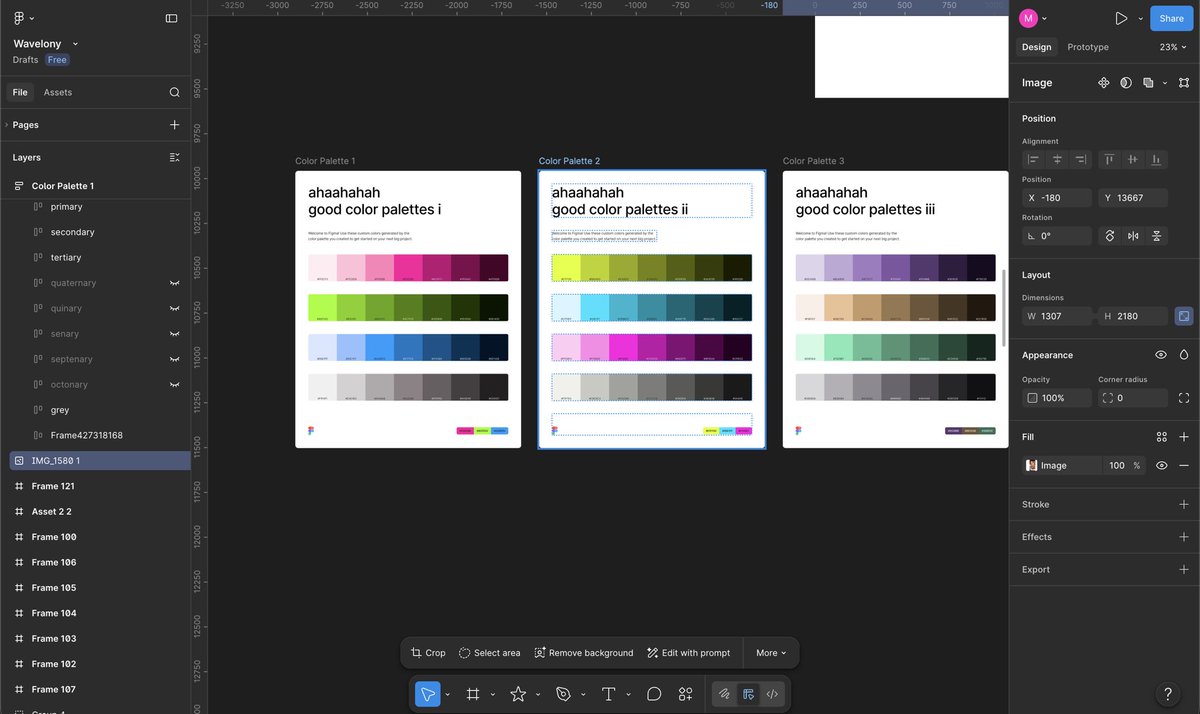Viewport: 1200px width, 714px height.
Task: Open fill styles grid icon
Action: point(1161,437)
